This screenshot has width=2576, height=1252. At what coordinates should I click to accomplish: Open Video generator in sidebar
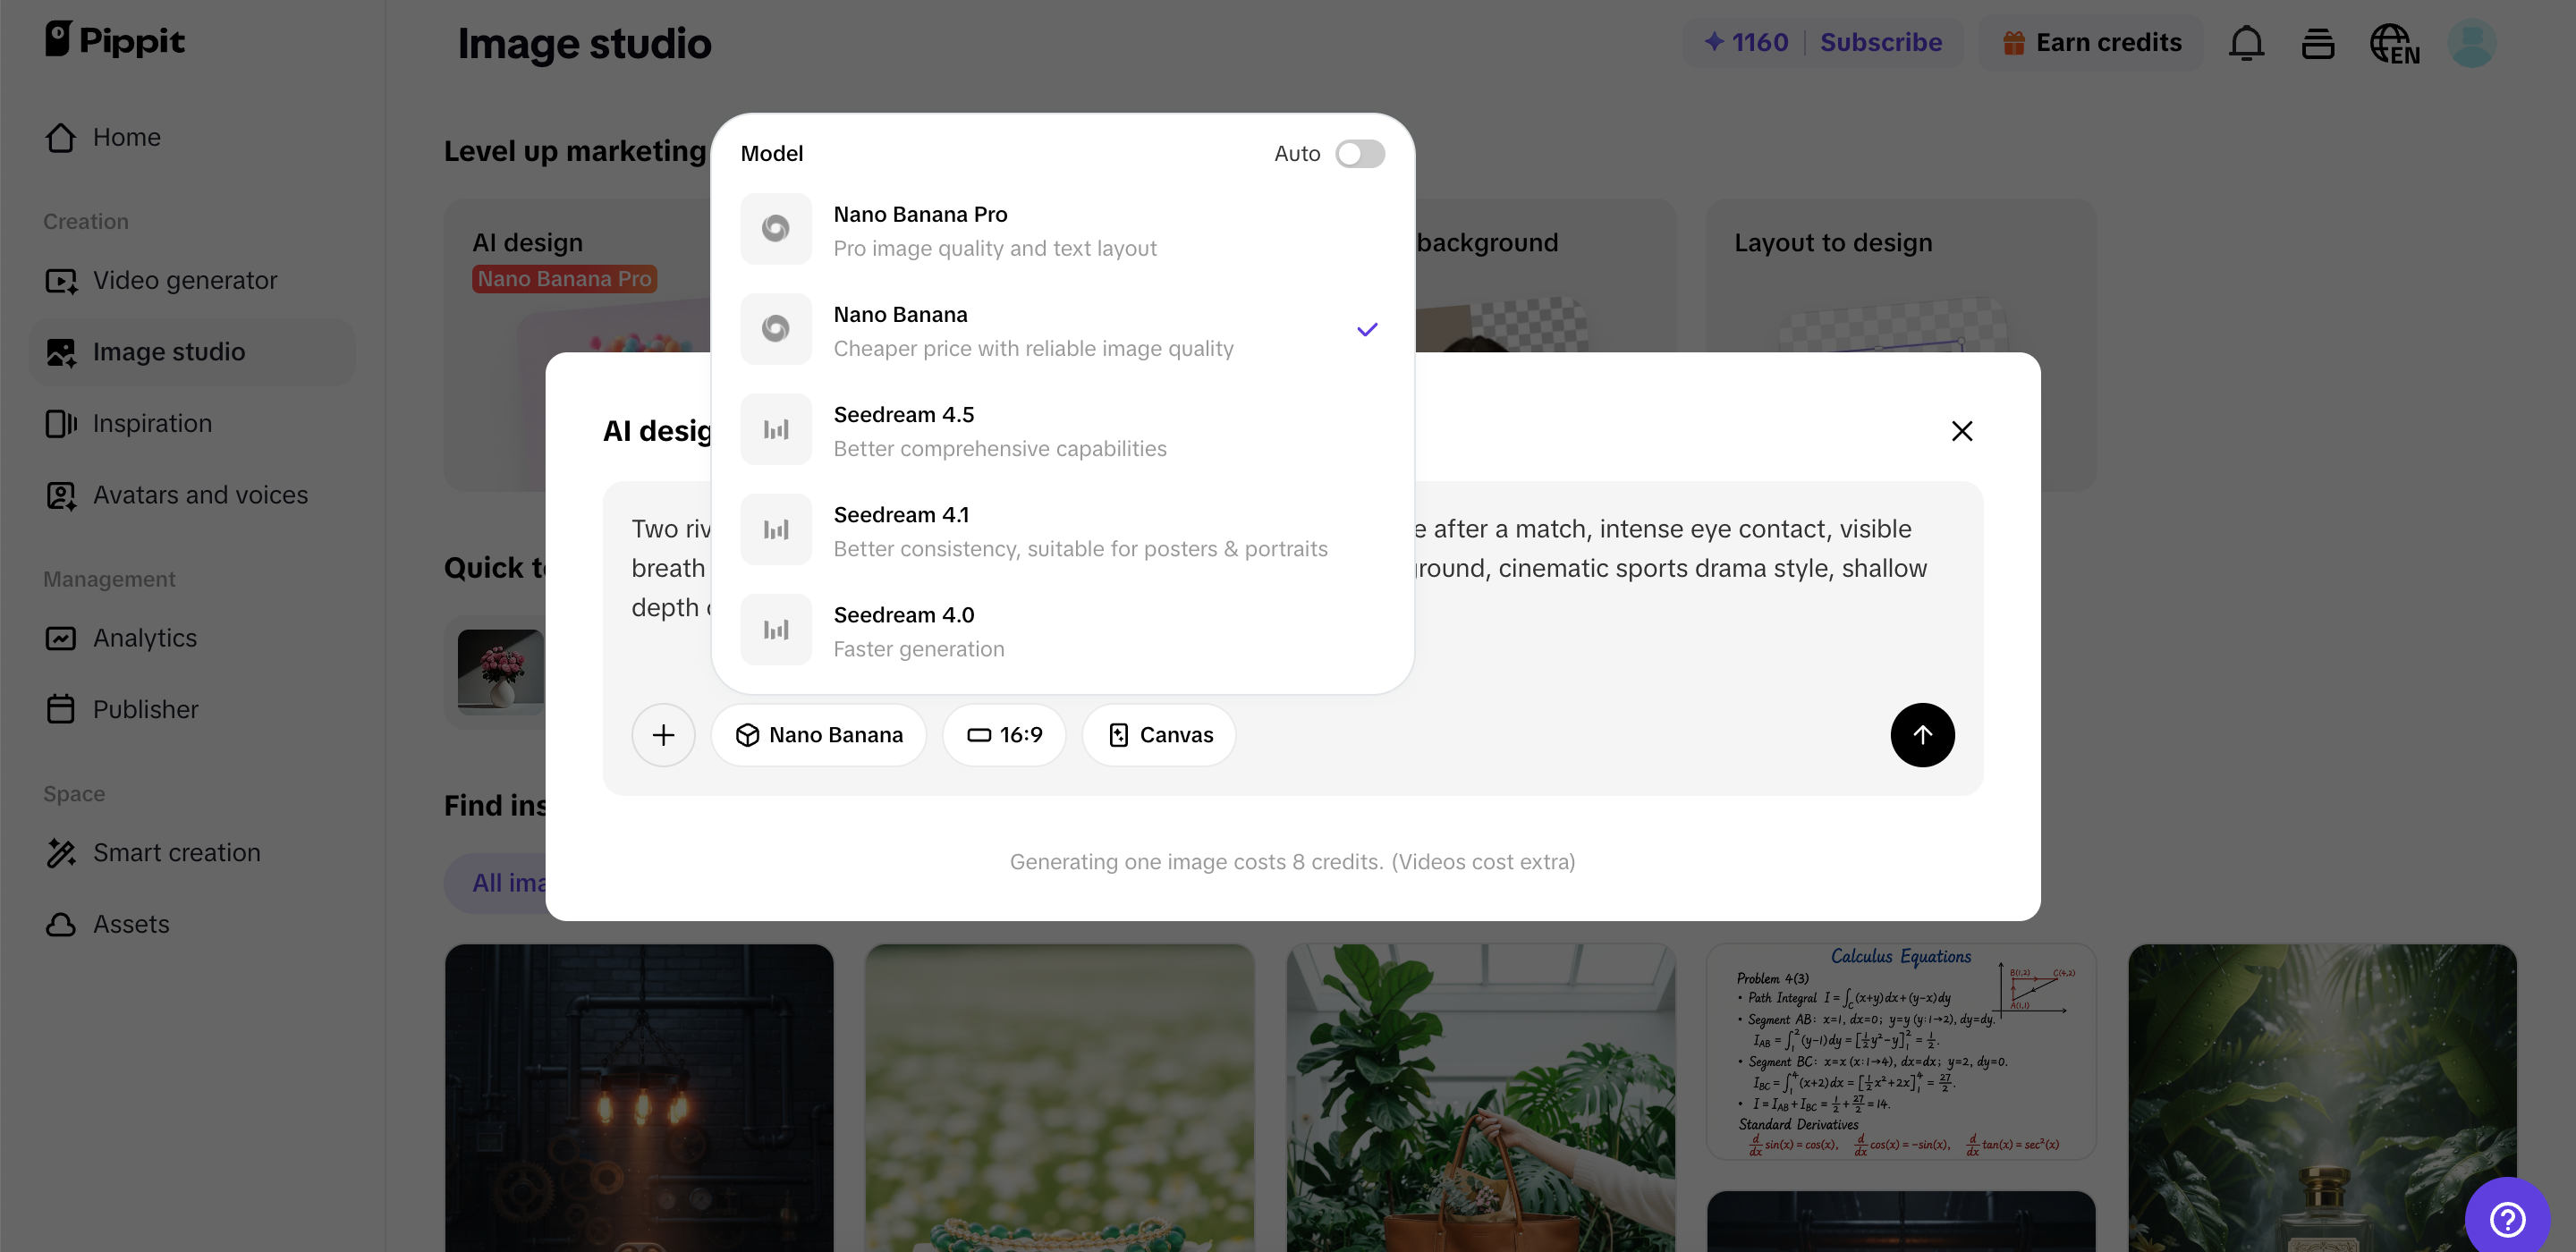coord(185,280)
